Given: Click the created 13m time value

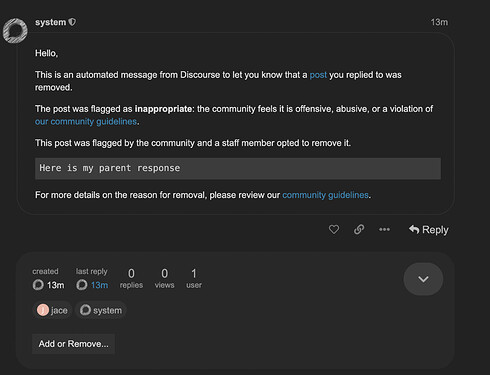Looking at the screenshot, I should tap(55, 285).
